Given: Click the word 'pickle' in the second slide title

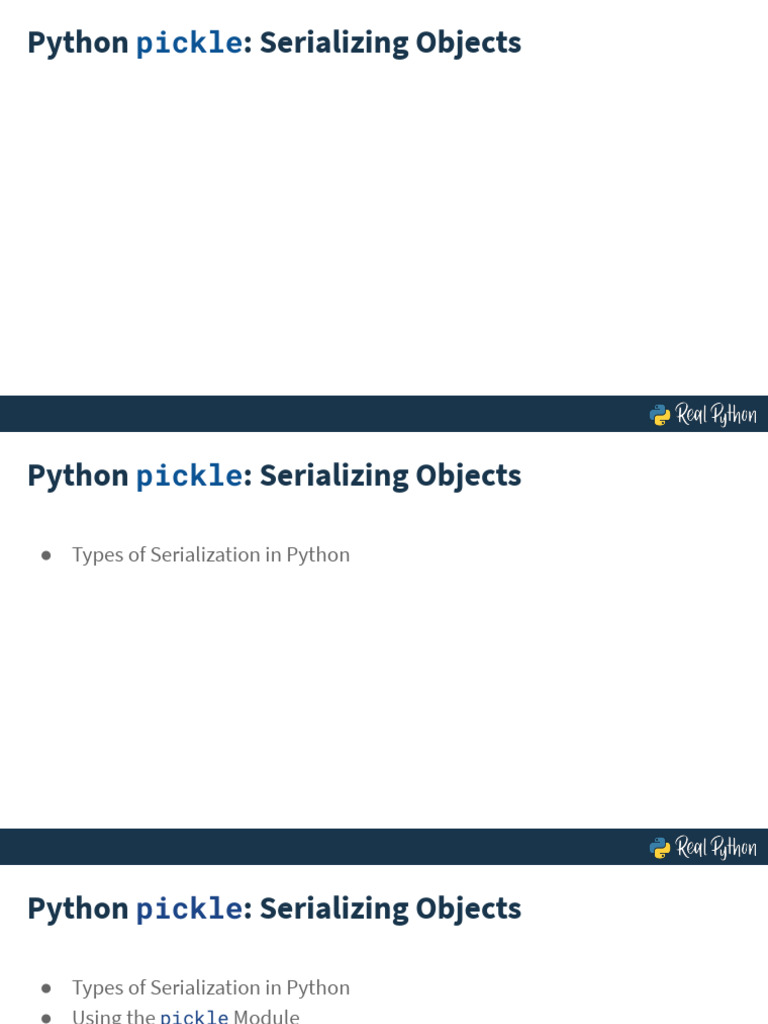Looking at the screenshot, I should (x=189, y=477).
